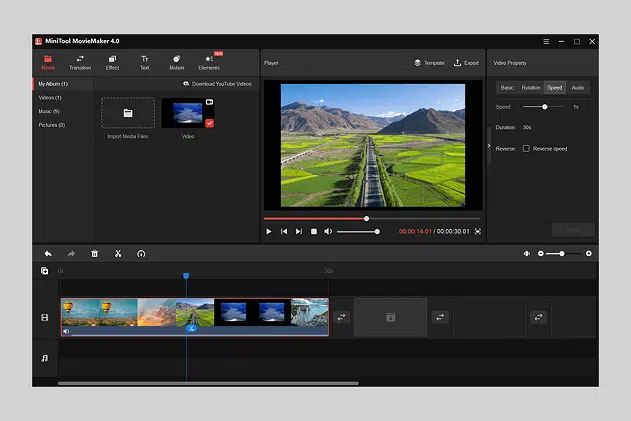Toggle fullscreen preview in the player

pos(477,231)
